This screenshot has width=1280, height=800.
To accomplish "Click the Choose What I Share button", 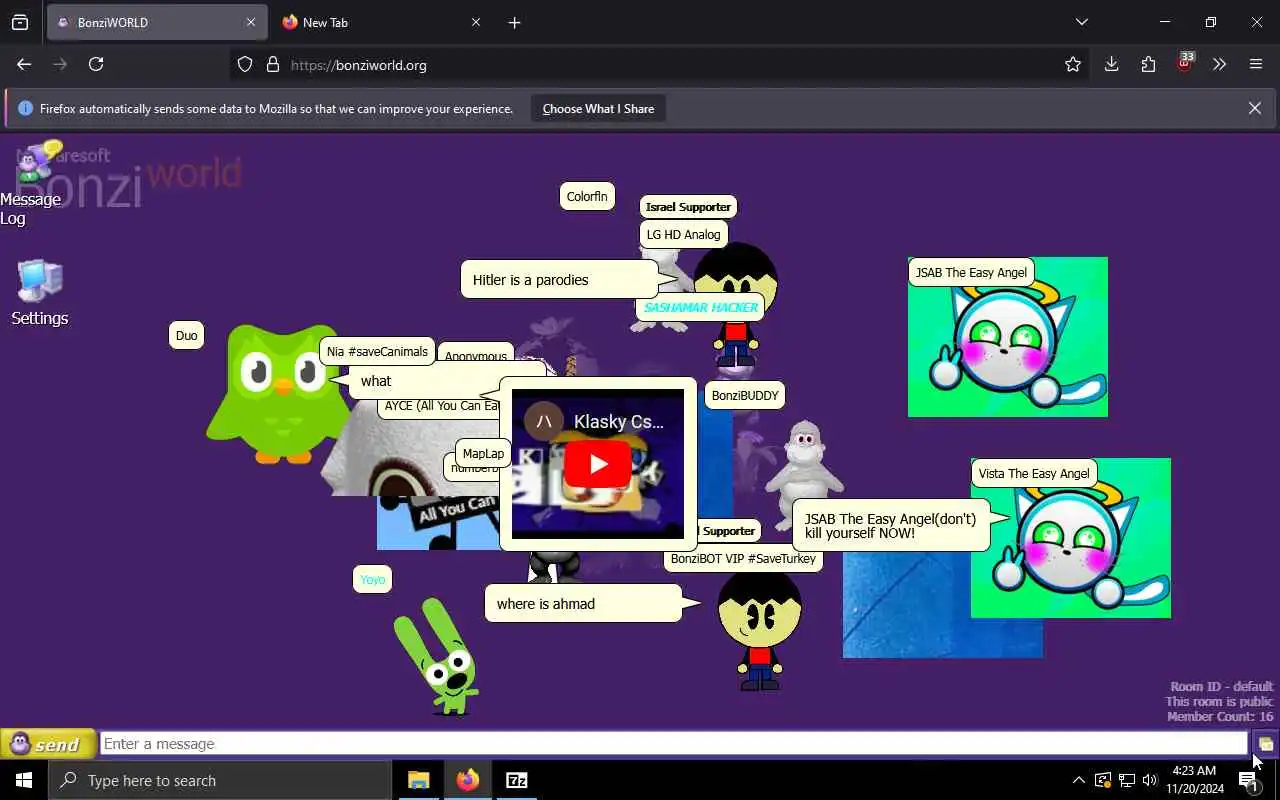I will coord(598,109).
